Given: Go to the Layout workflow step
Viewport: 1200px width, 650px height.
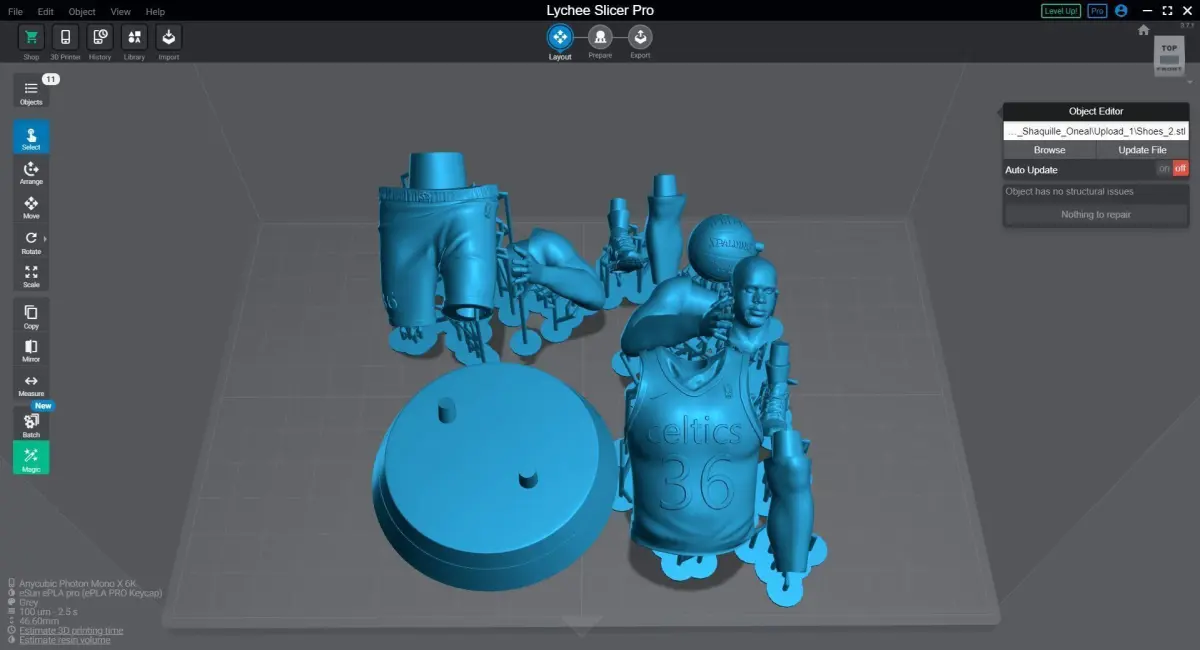Looking at the screenshot, I should tap(560, 37).
